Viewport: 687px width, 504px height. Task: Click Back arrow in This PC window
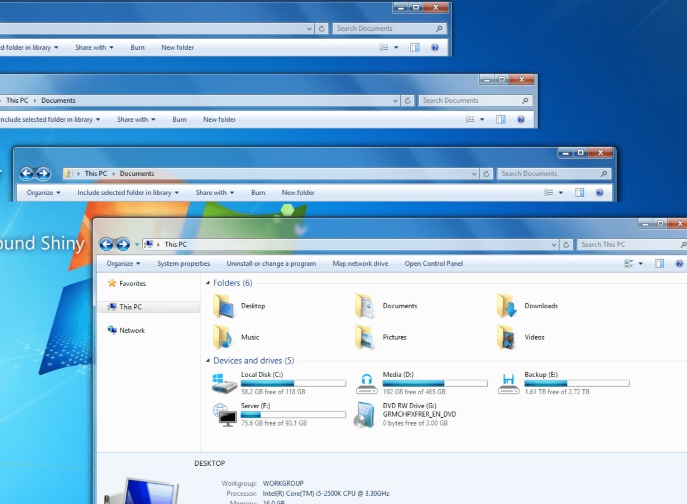106,244
